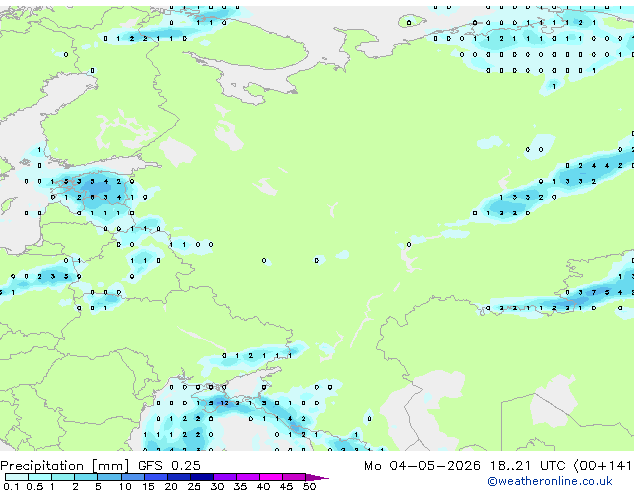Image resolution: width=634 pixels, height=490 pixels.
Task: Pick the 25–30 mm dark blue swatch
Action: [202, 477]
